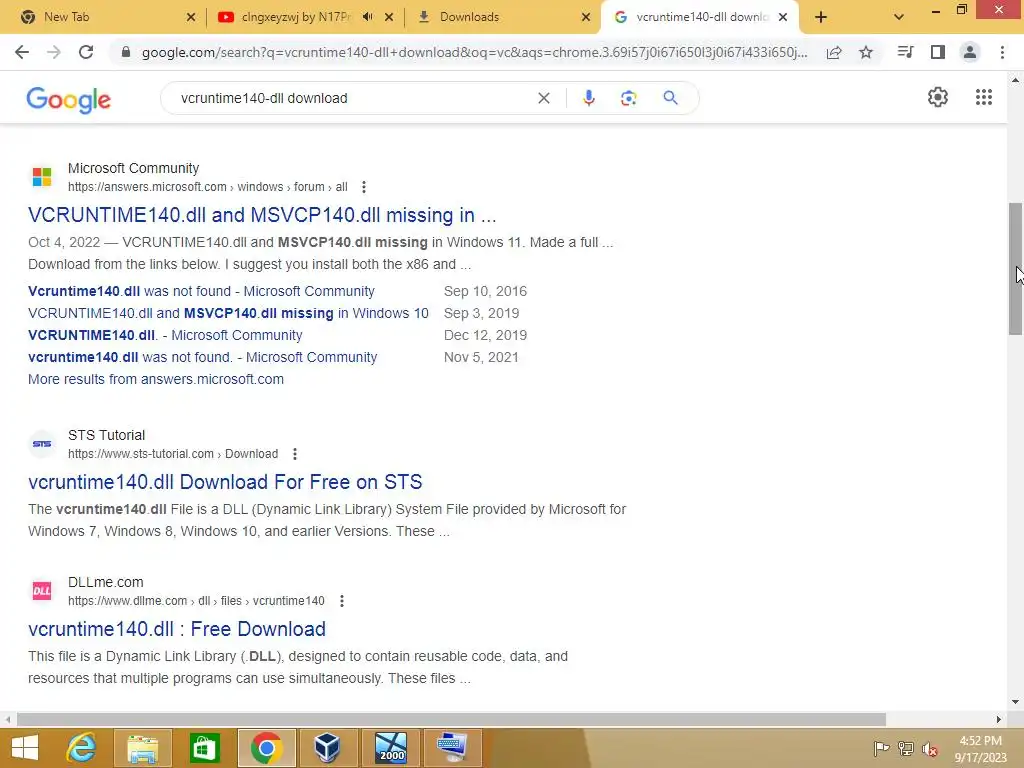Submit search with the magnifier icon

670,98
